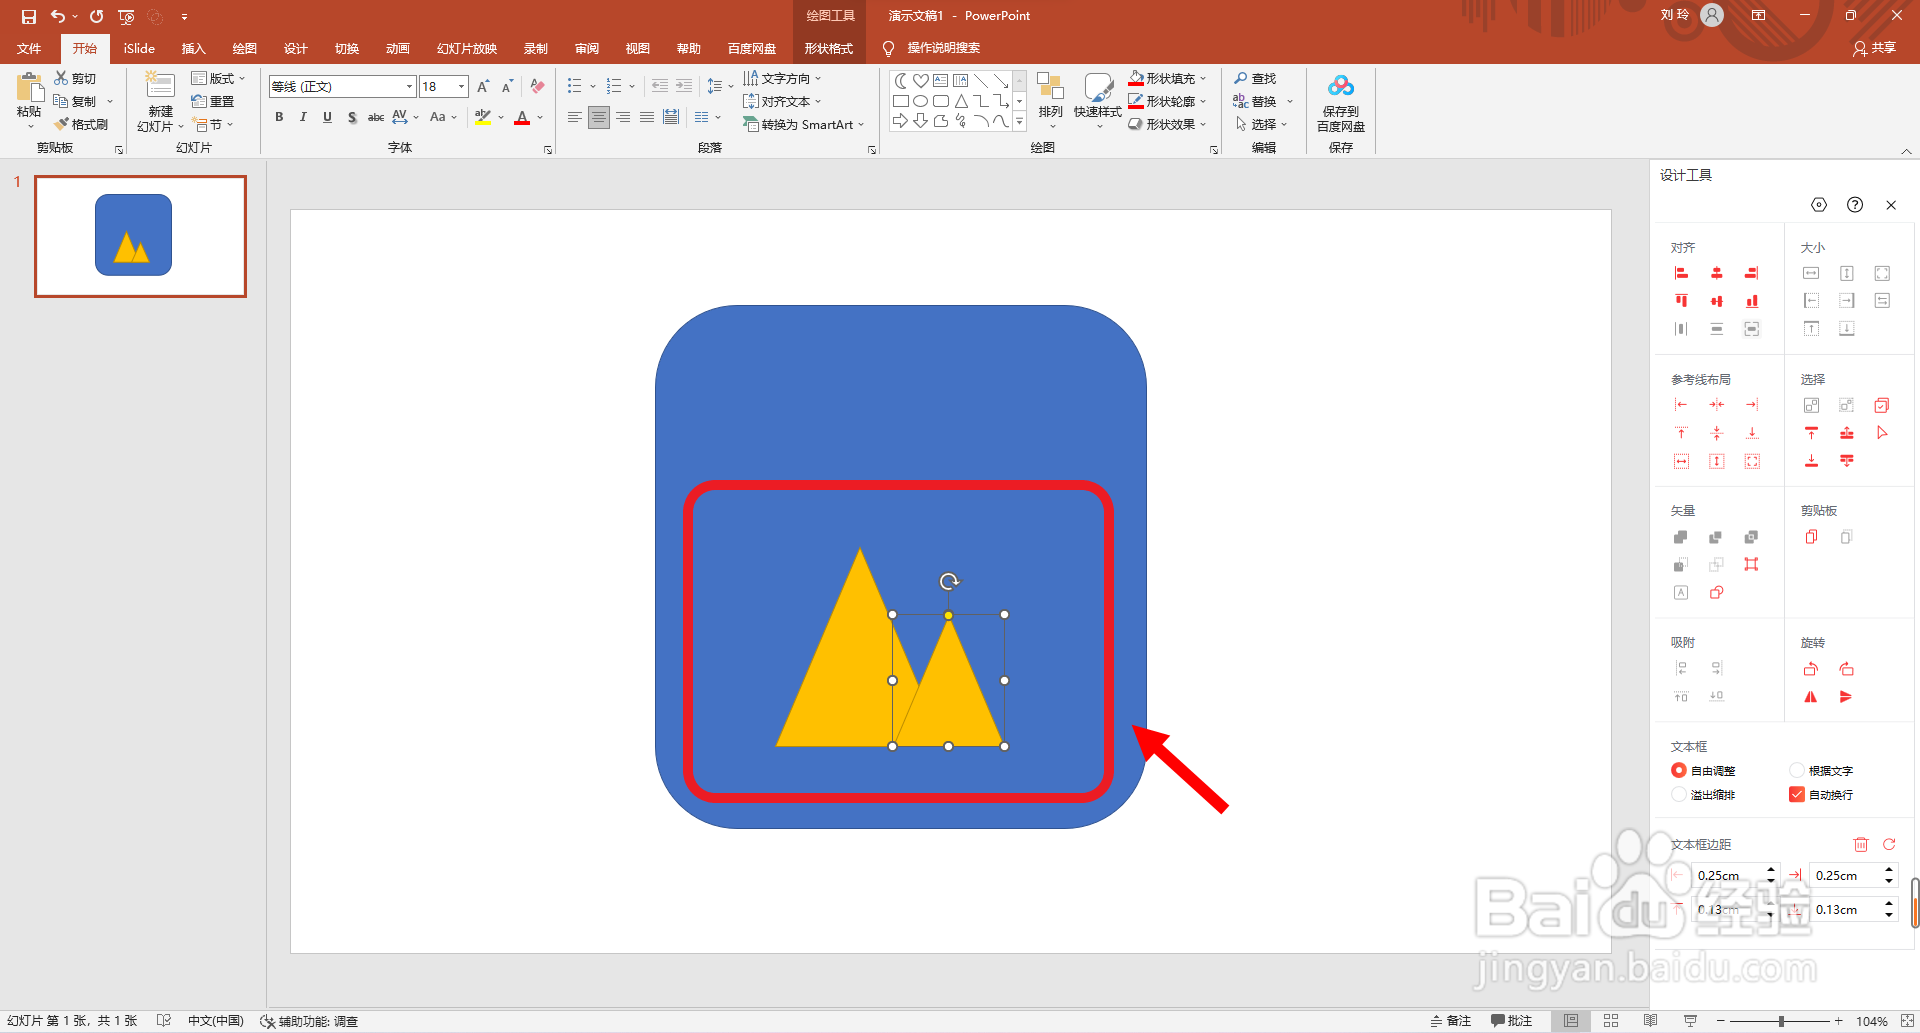Click the align right icon in 对齐 section
This screenshot has width=1920, height=1033.
click(x=1751, y=273)
